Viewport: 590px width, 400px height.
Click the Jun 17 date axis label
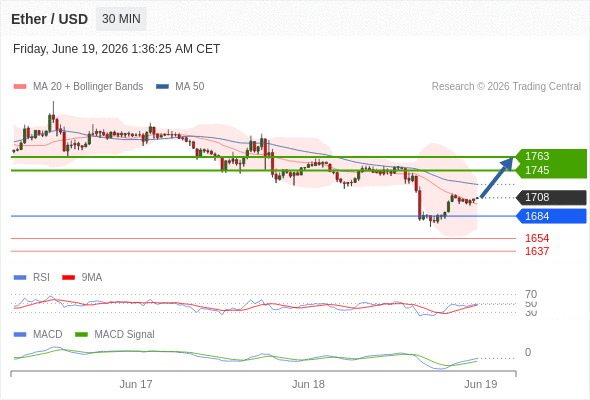pos(136,384)
